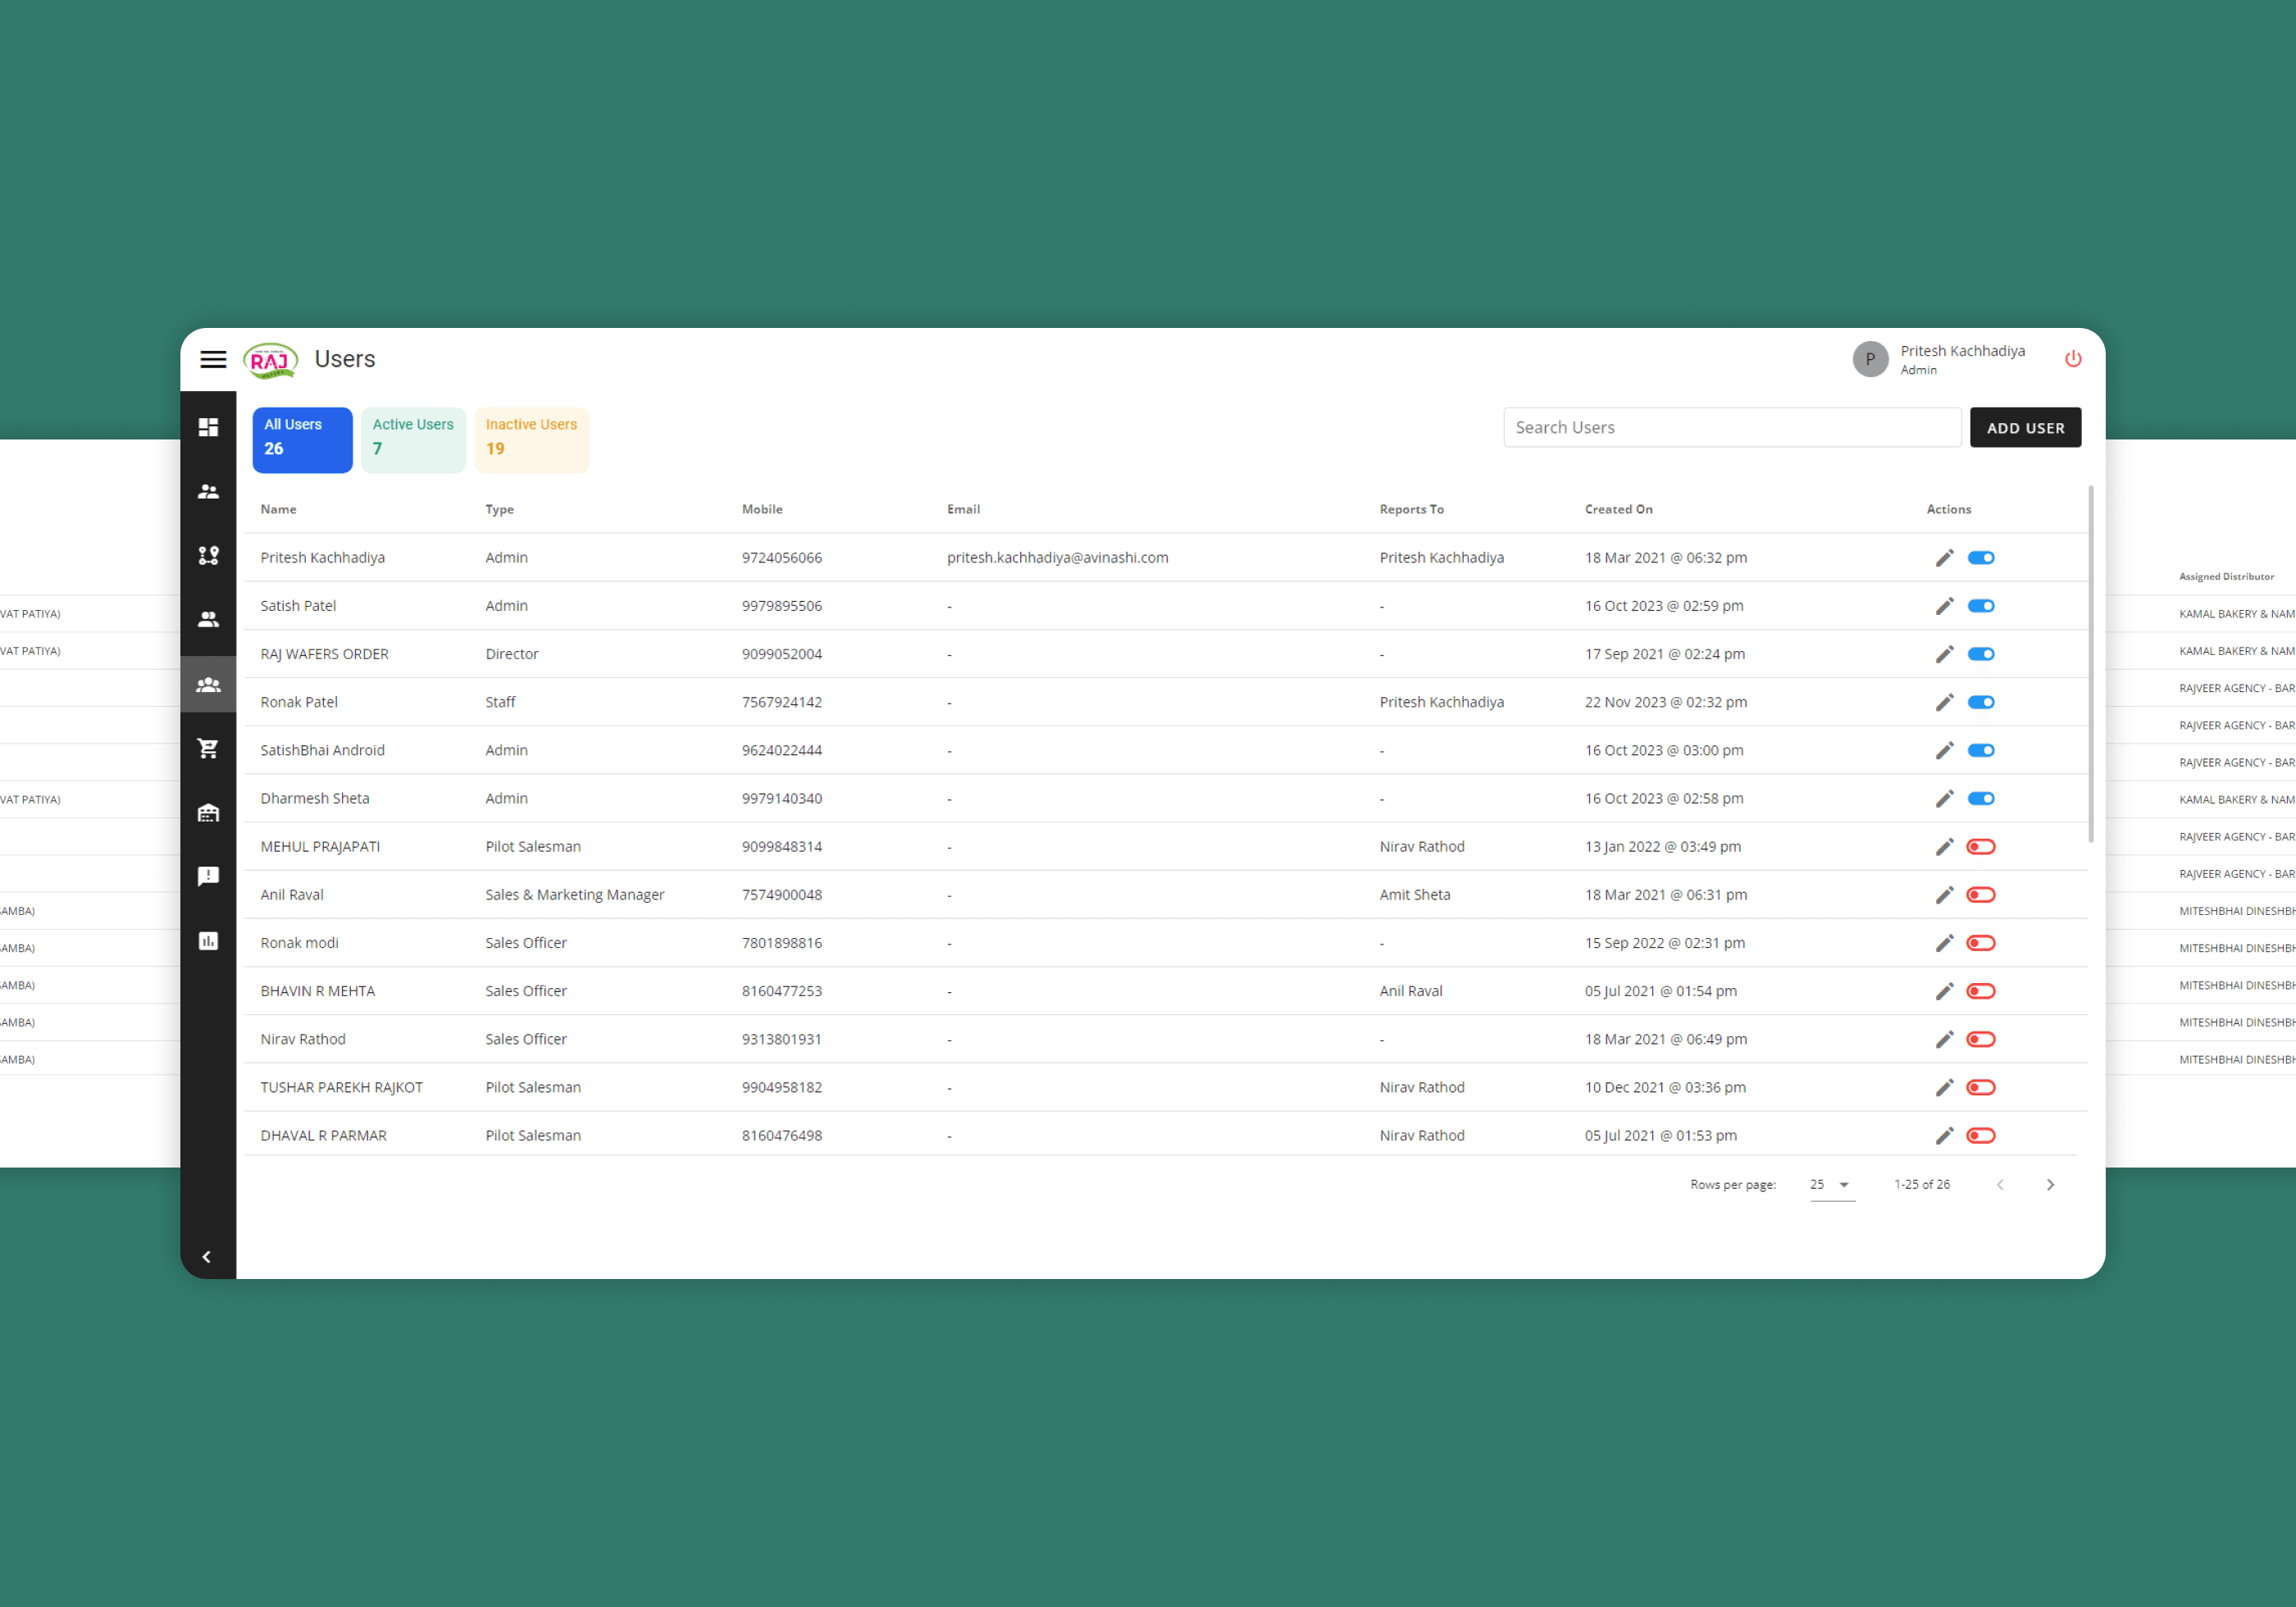Enable MEHUL PRAJAPATI's inactive toggle
The width and height of the screenshot is (2296, 1607).
pyautogui.click(x=1980, y=847)
